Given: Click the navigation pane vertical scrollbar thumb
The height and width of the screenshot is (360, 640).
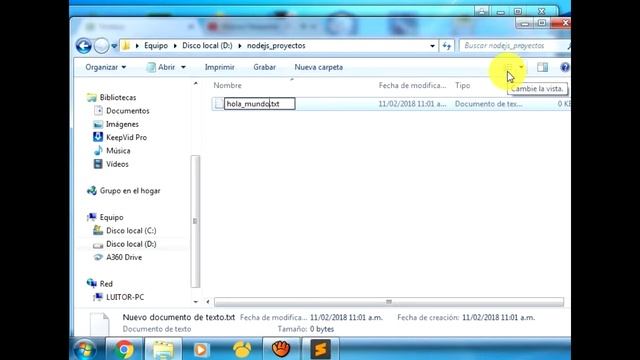Looking at the screenshot, I should point(195,221).
